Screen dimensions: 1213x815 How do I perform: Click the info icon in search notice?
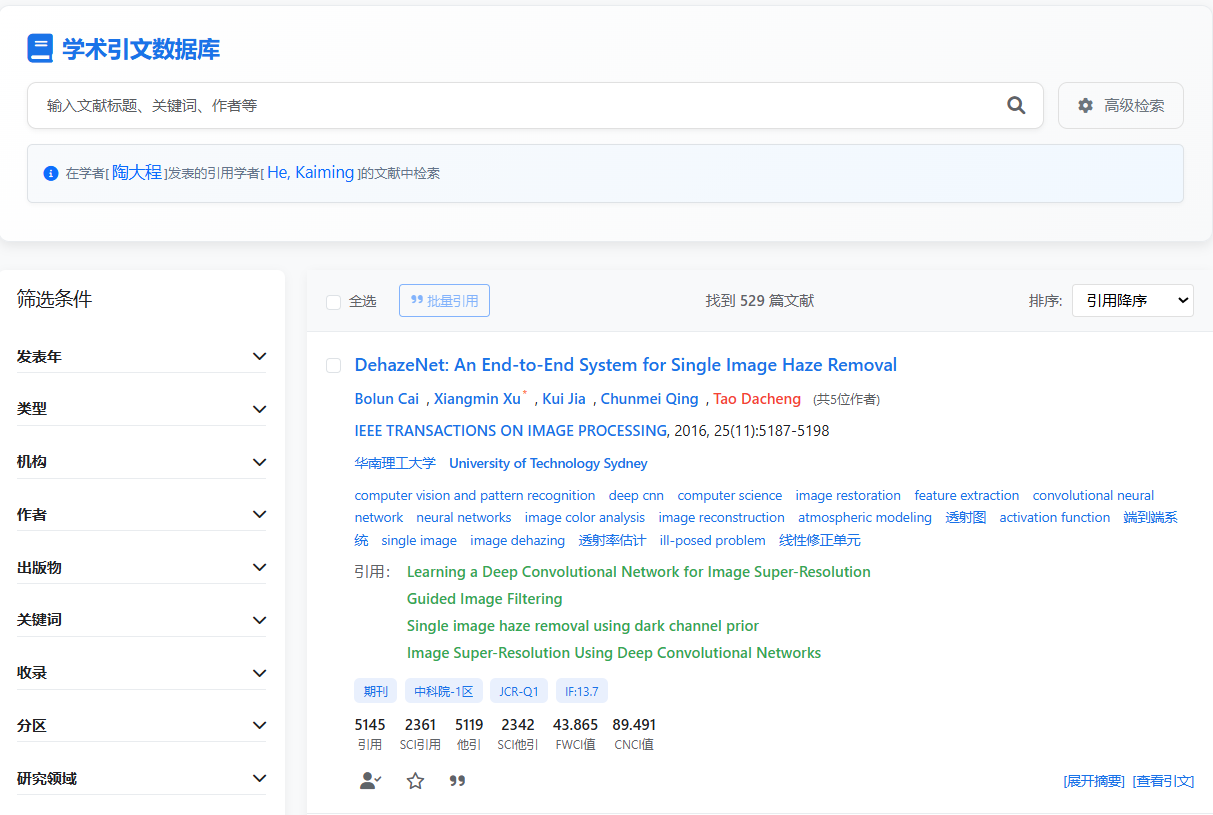coord(51,173)
